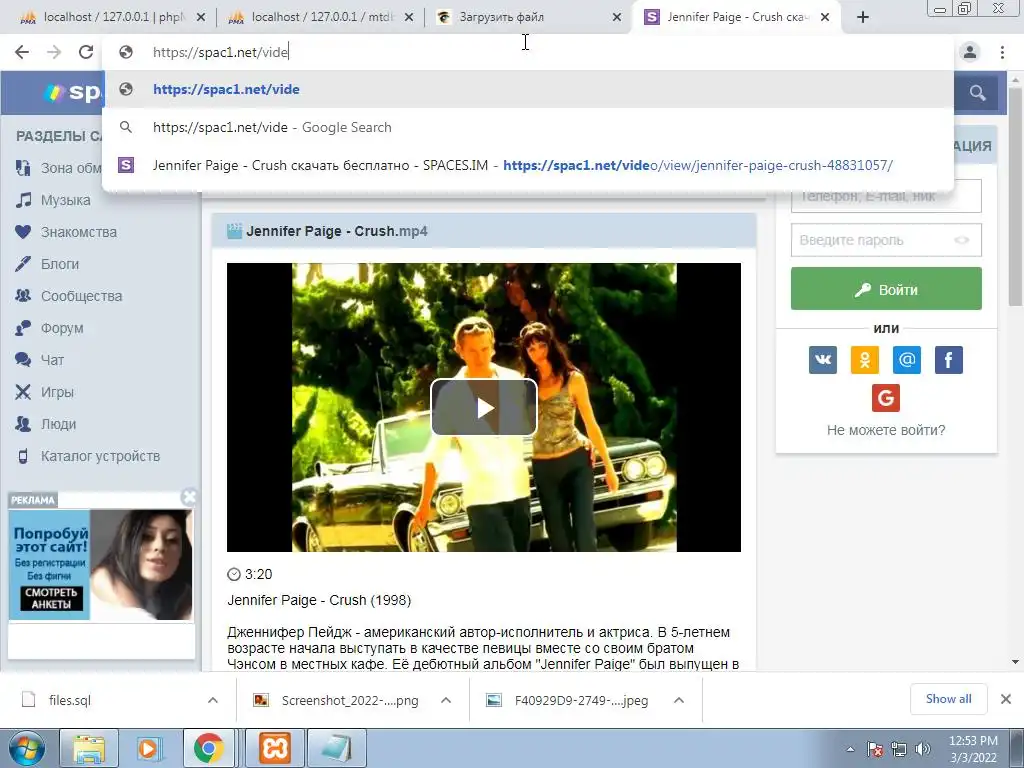Click the address bar URL text
The width and height of the screenshot is (1024, 768).
point(221,52)
